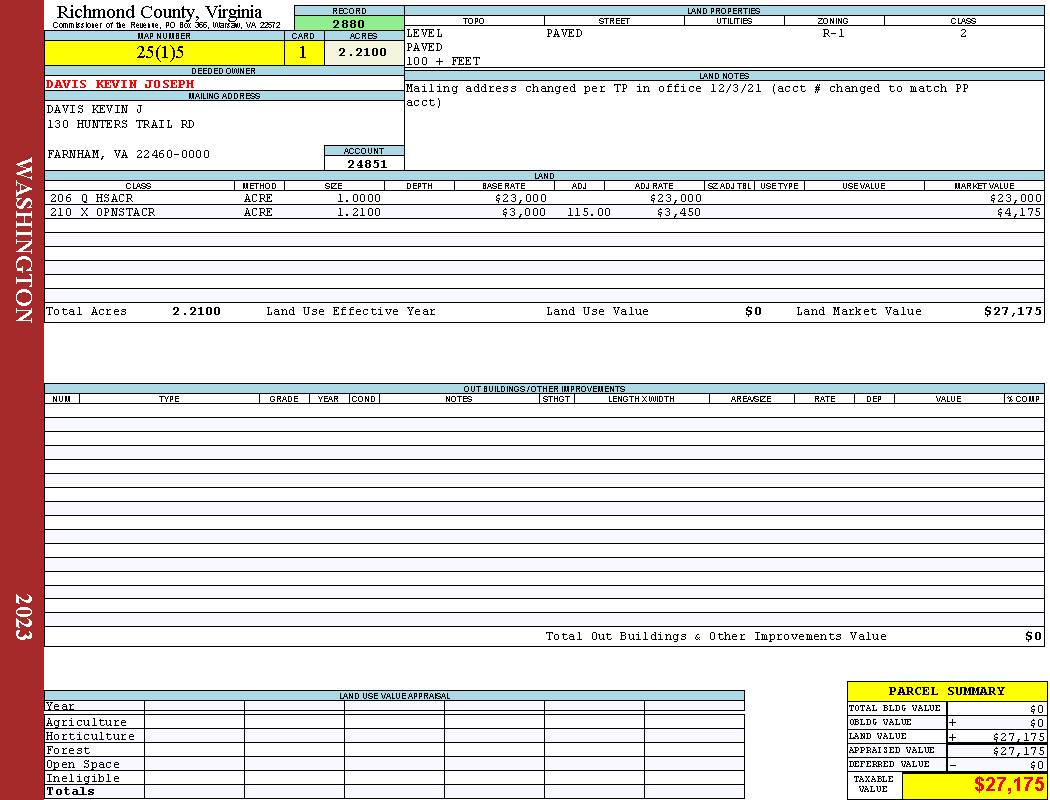This screenshot has width=1050, height=800.
Task: Click mailing name DAVIS KEVIN J
Action: click(94, 109)
